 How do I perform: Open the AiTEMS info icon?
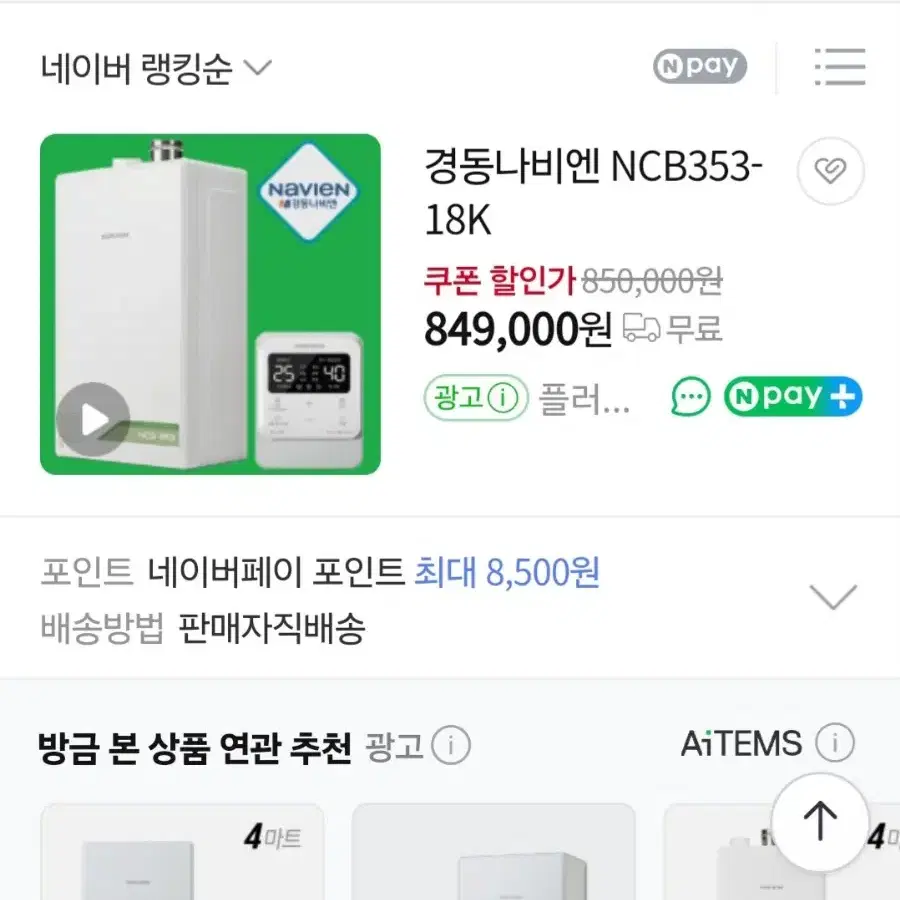click(x=835, y=742)
